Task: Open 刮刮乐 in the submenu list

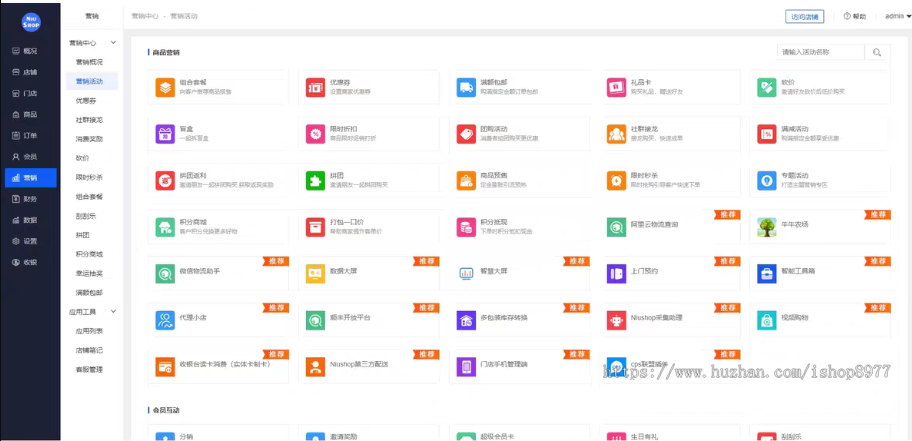Action: [x=86, y=216]
